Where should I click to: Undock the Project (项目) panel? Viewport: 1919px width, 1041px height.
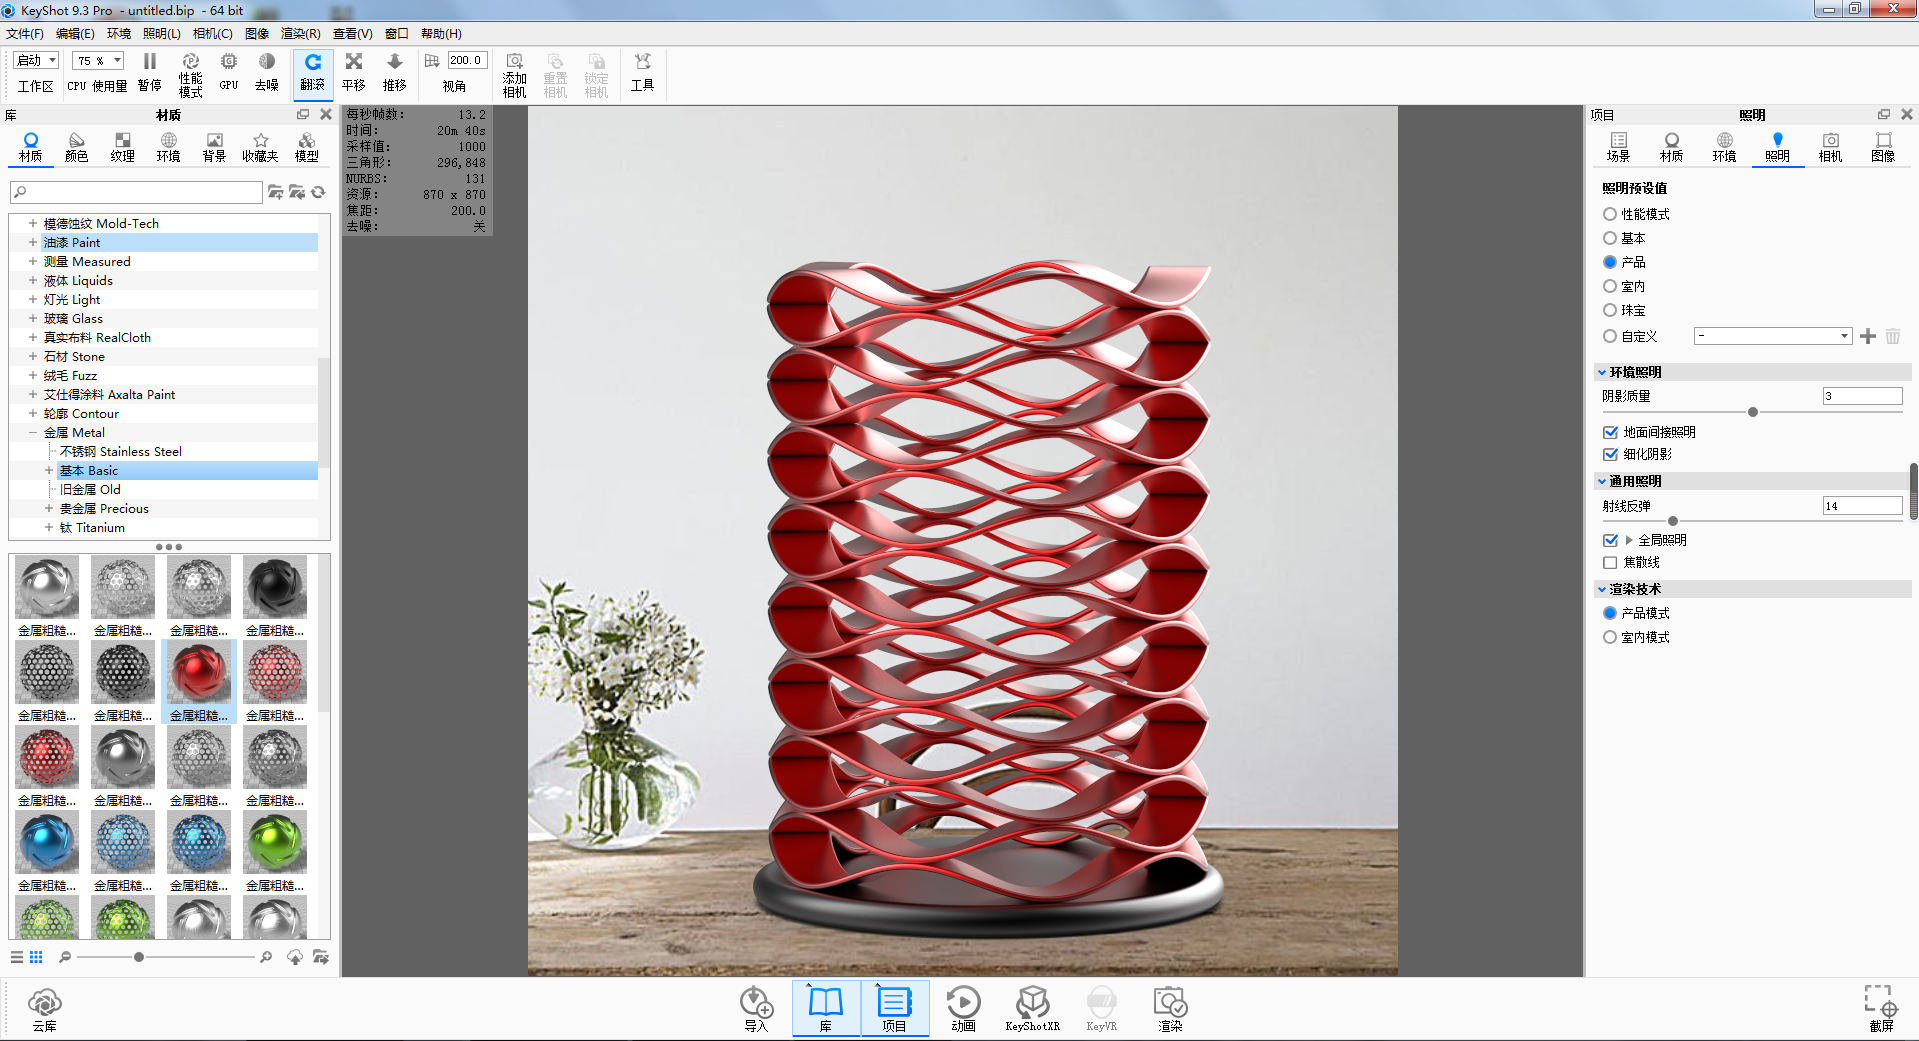1884,115
